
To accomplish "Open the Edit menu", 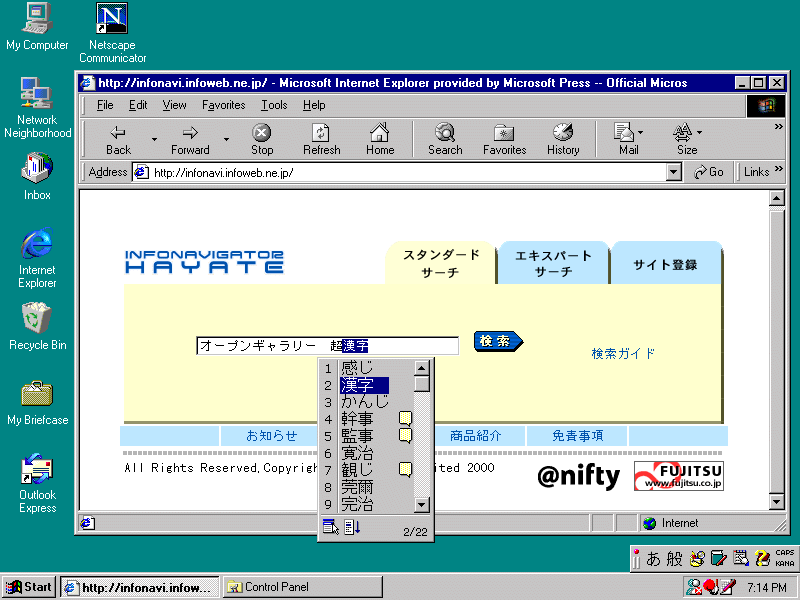I will (x=138, y=105).
